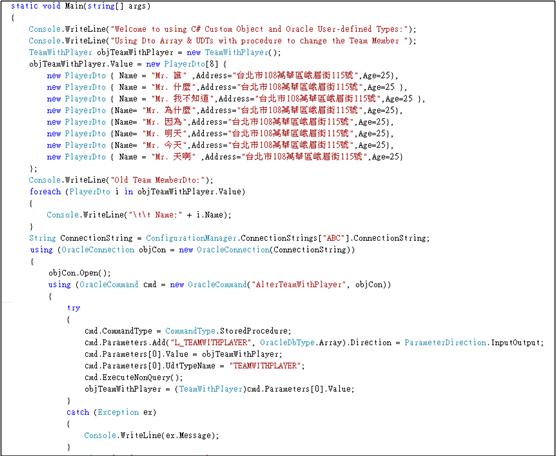Click the PlayerDto line with 'Mr. 為什麼'
The height and width of the screenshot is (456, 556).
225,111
